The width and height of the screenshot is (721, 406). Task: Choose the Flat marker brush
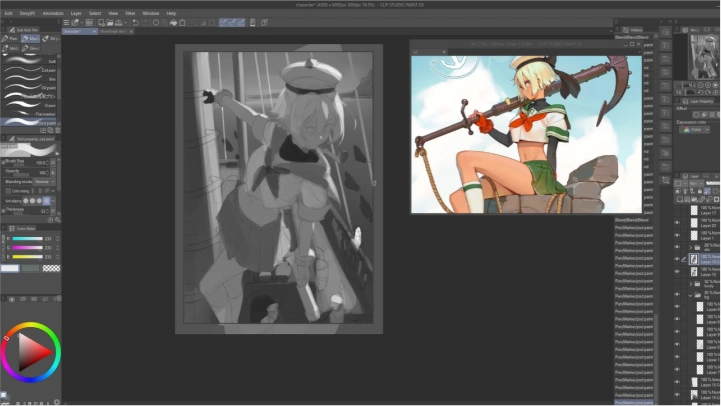pyautogui.click(x=29, y=114)
